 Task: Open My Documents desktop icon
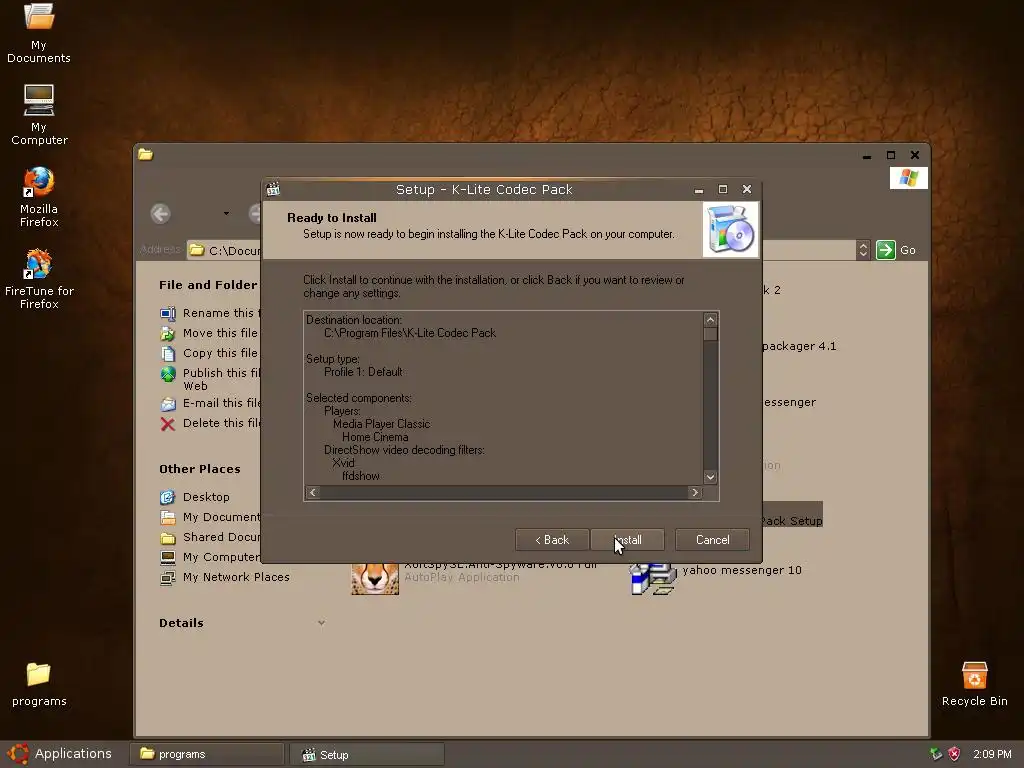[39, 33]
